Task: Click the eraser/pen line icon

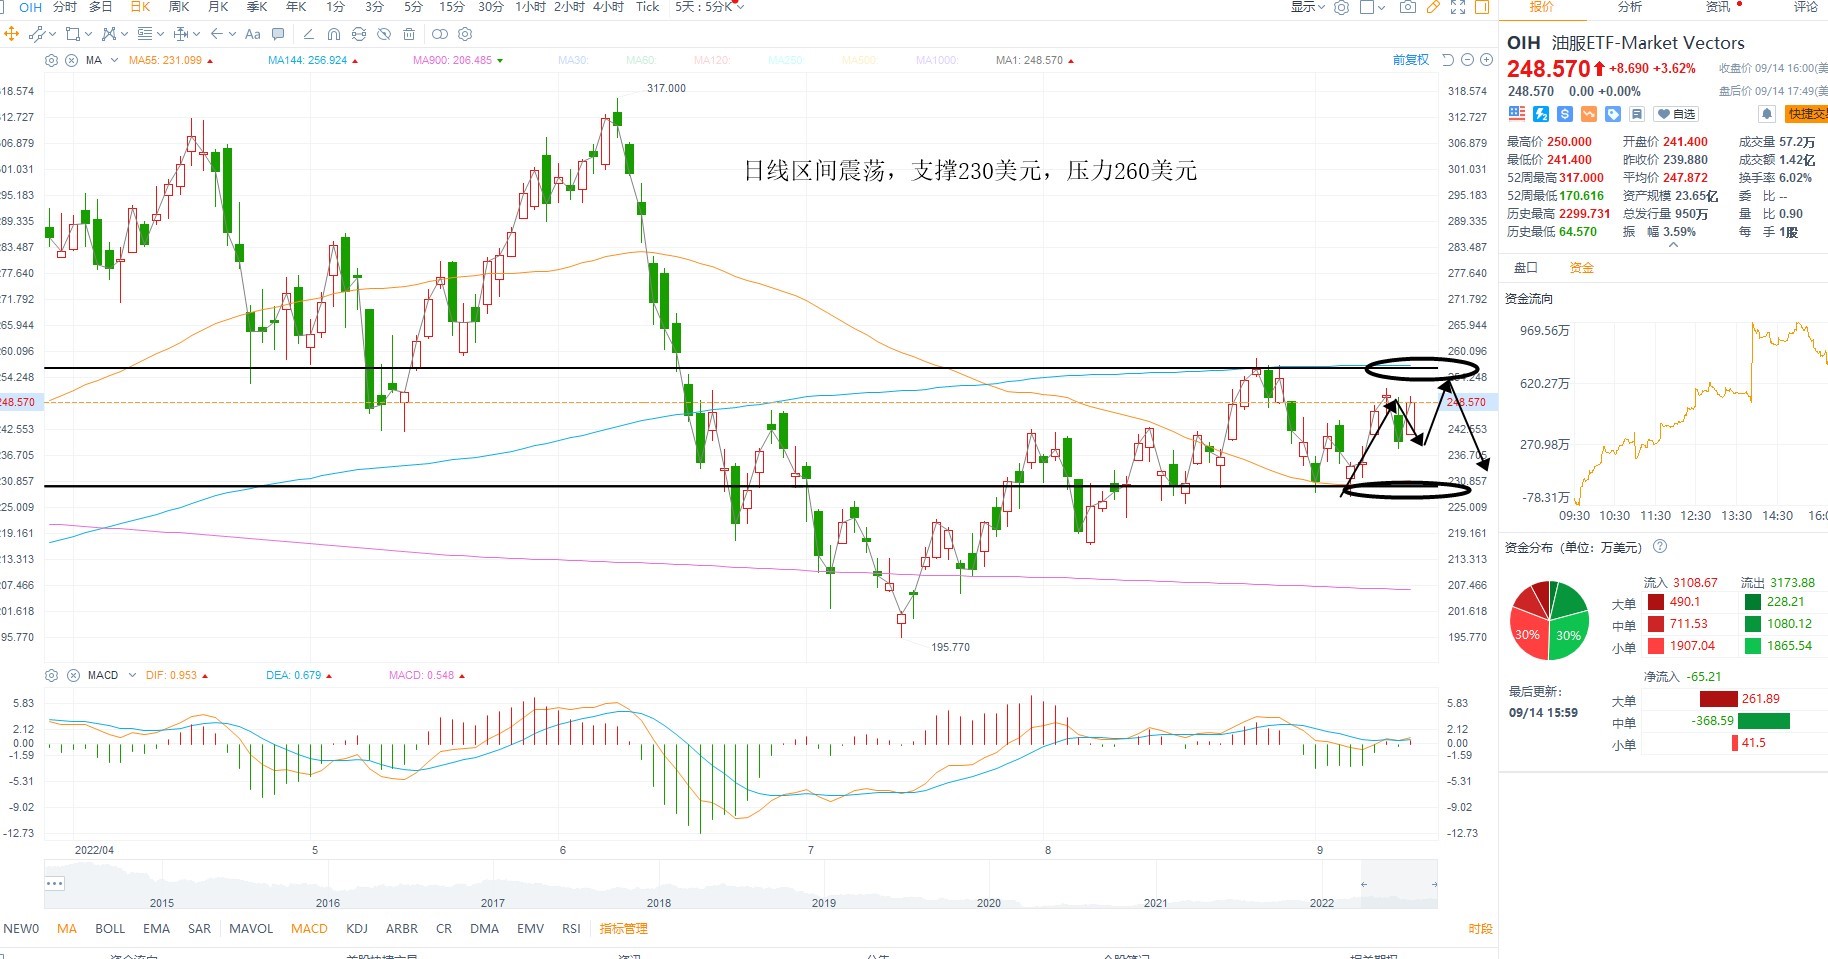Action: coord(308,34)
